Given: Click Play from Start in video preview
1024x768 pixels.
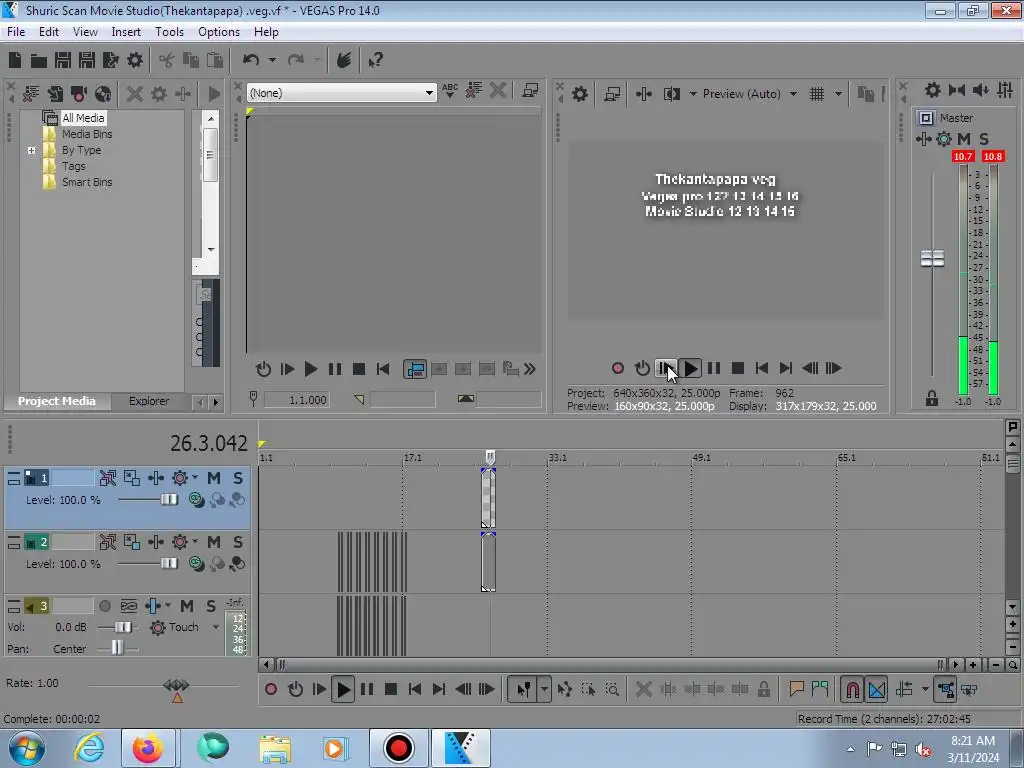Looking at the screenshot, I should click(665, 368).
